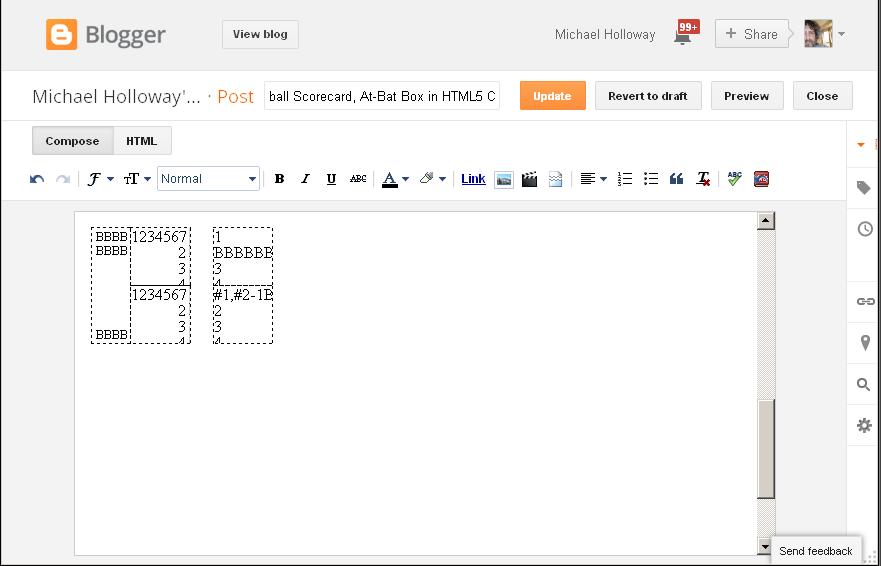This screenshot has width=881, height=566.
Task: Expand the account dropdown arrow beside the avatar
Action: coord(841,34)
